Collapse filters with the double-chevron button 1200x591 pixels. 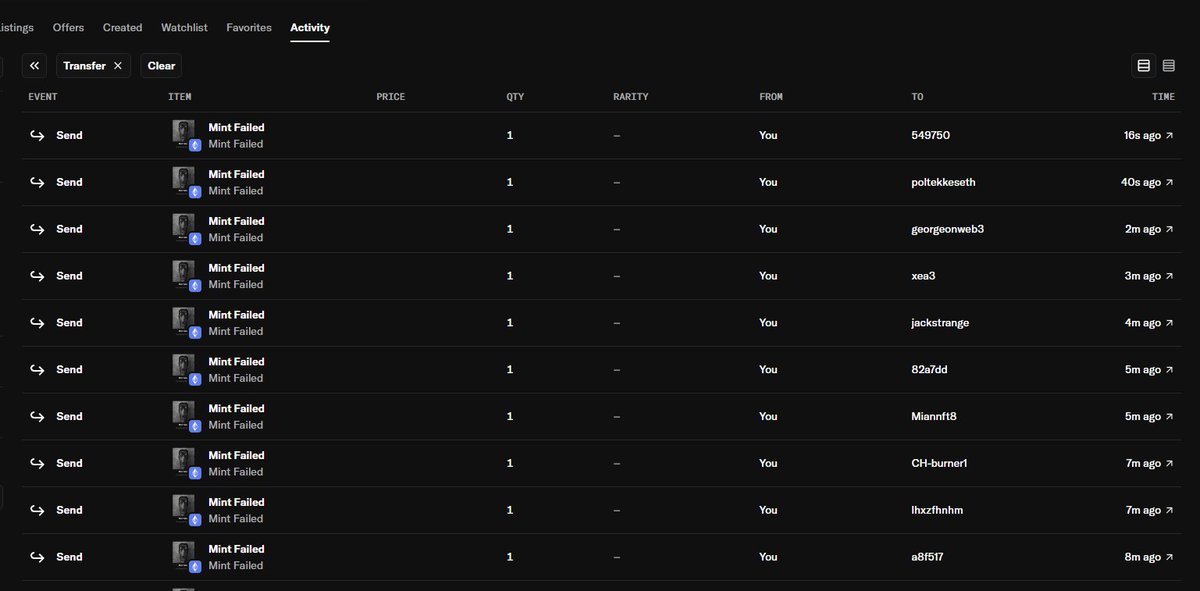(35, 66)
